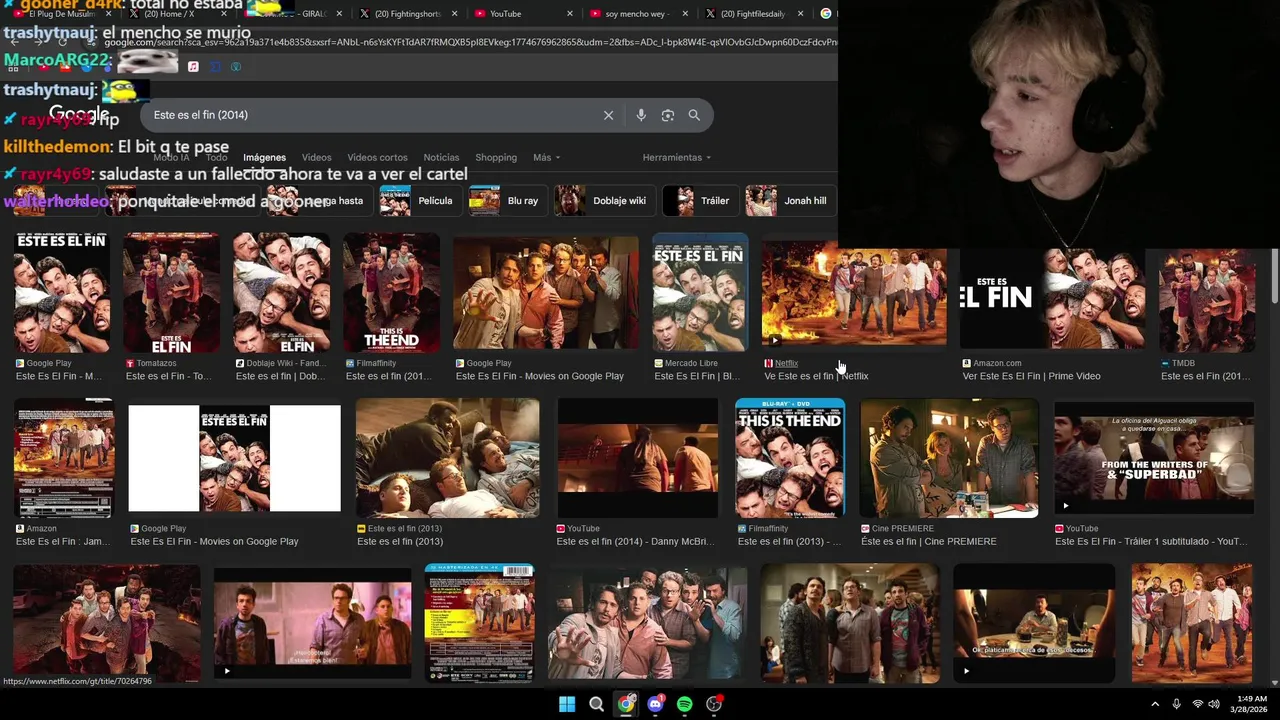Open taskbar microphone status icon
This screenshot has height=720, width=1280.
[1176, 704]
